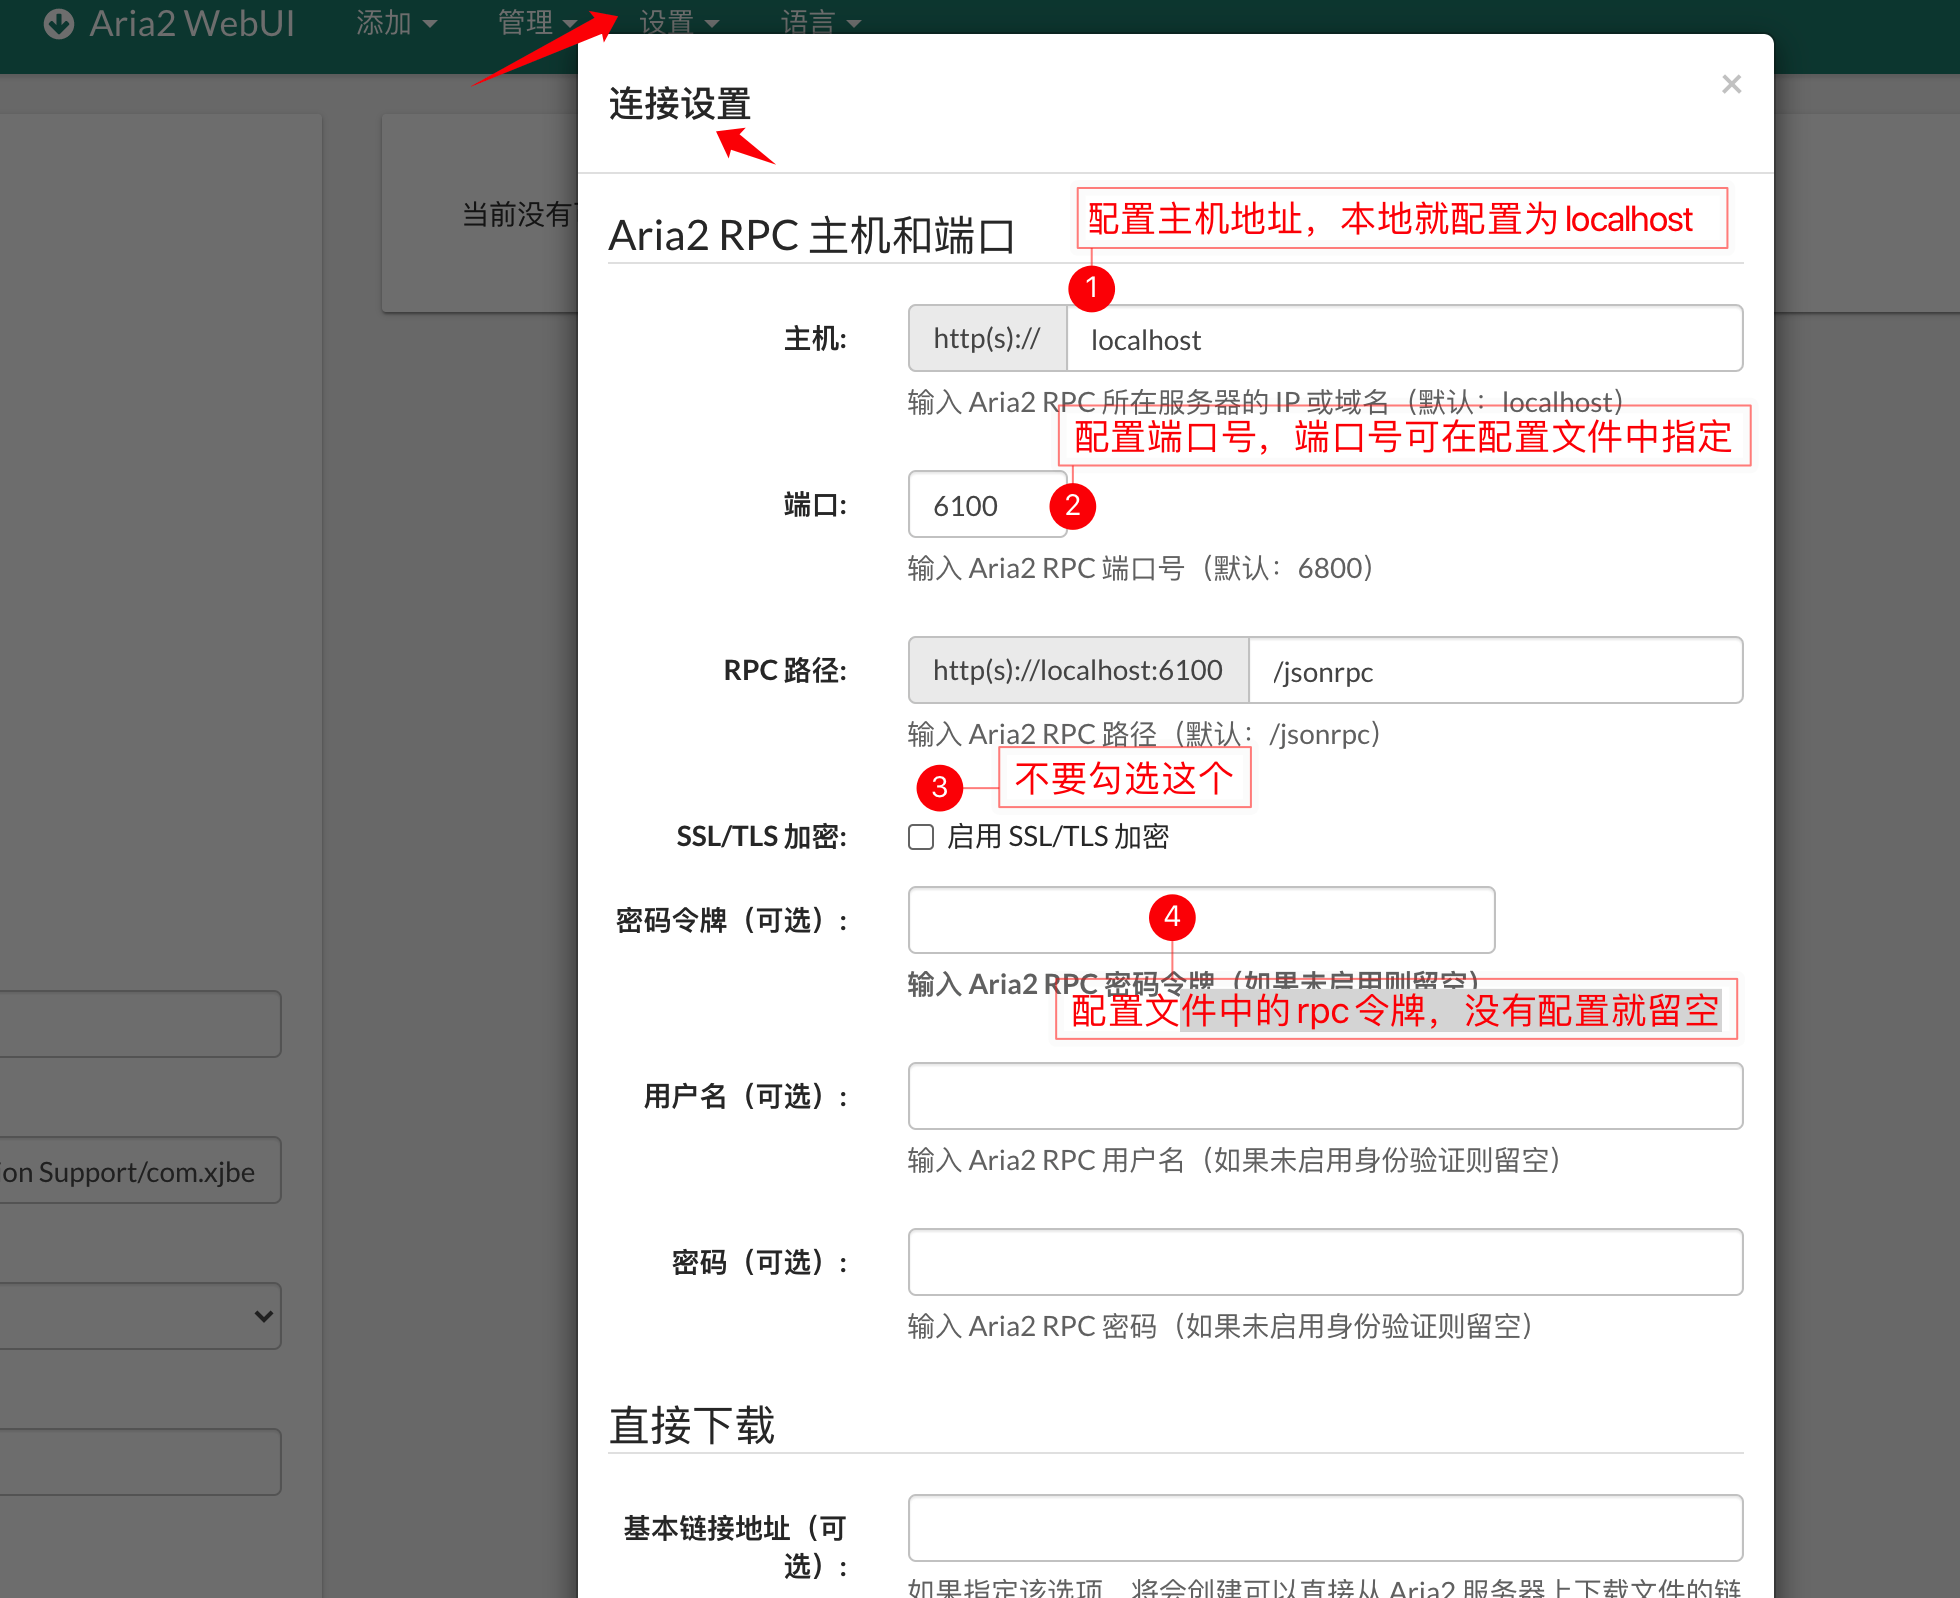Click the 基本链接地址 base URL field

(1324, 1528)
